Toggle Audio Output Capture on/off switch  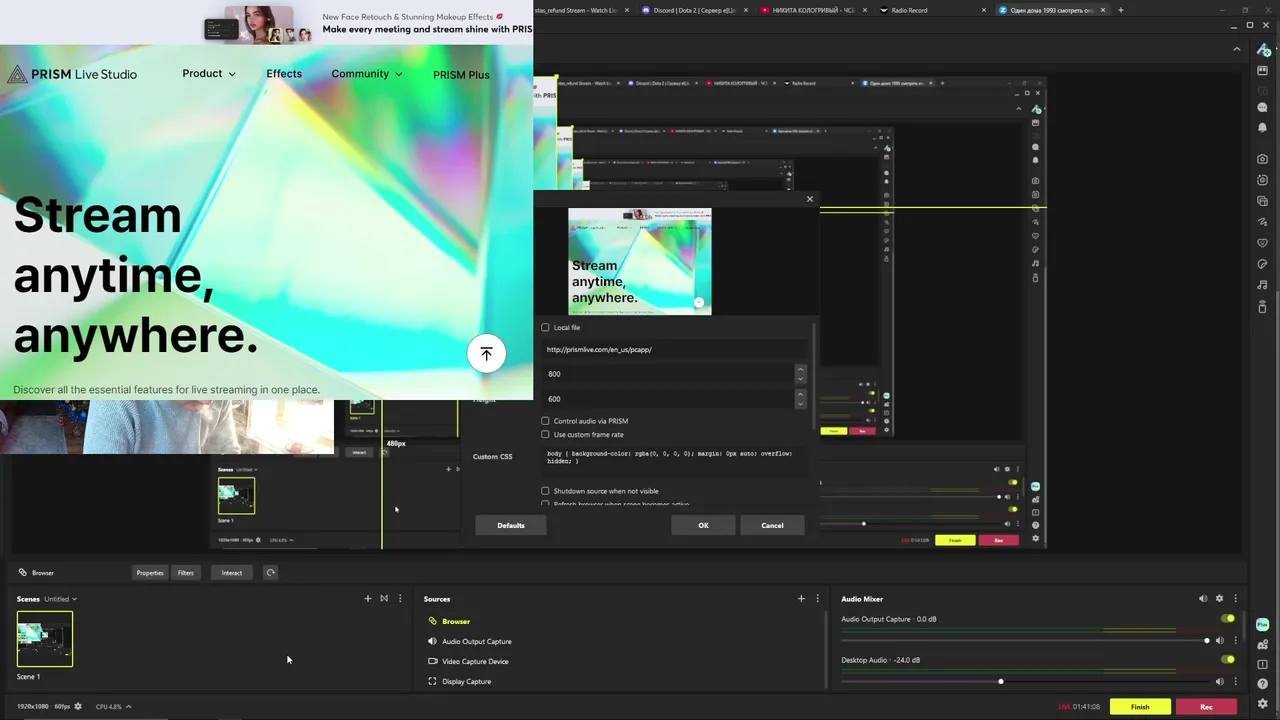[x=1227, y=619]
